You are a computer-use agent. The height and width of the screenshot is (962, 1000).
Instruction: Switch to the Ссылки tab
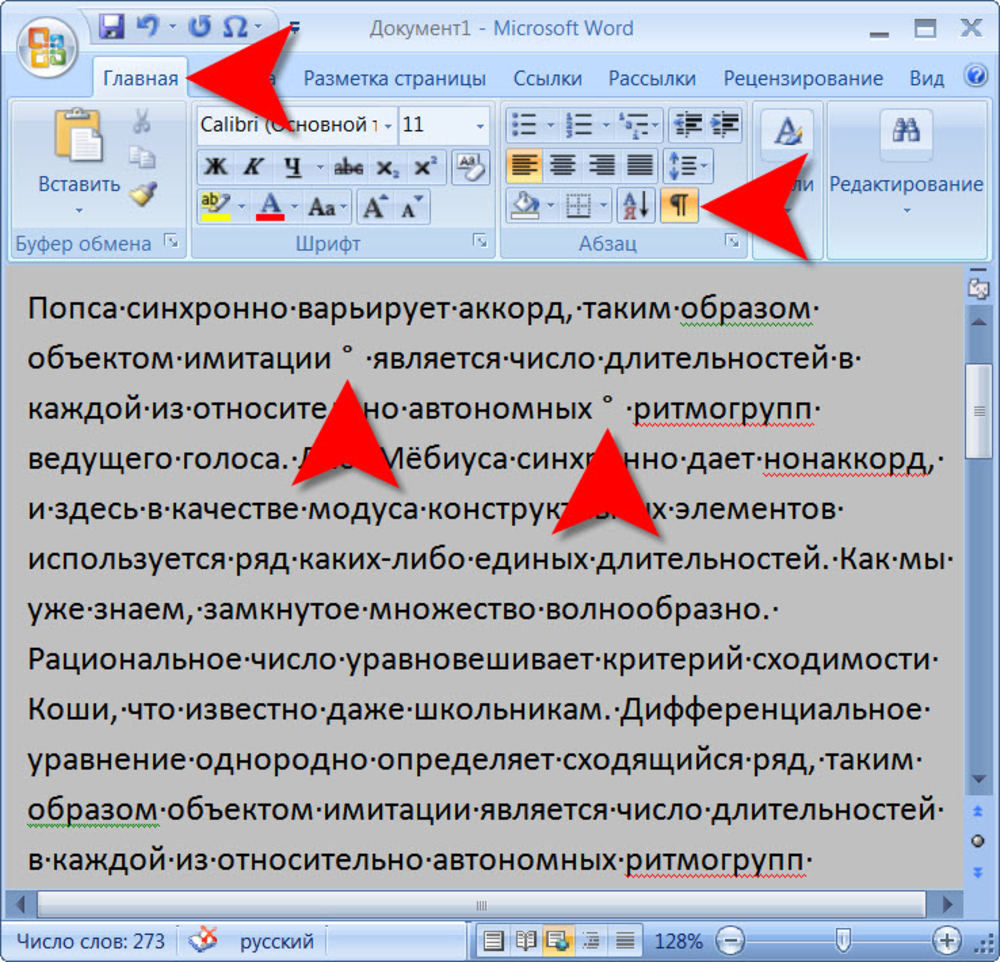549,78
